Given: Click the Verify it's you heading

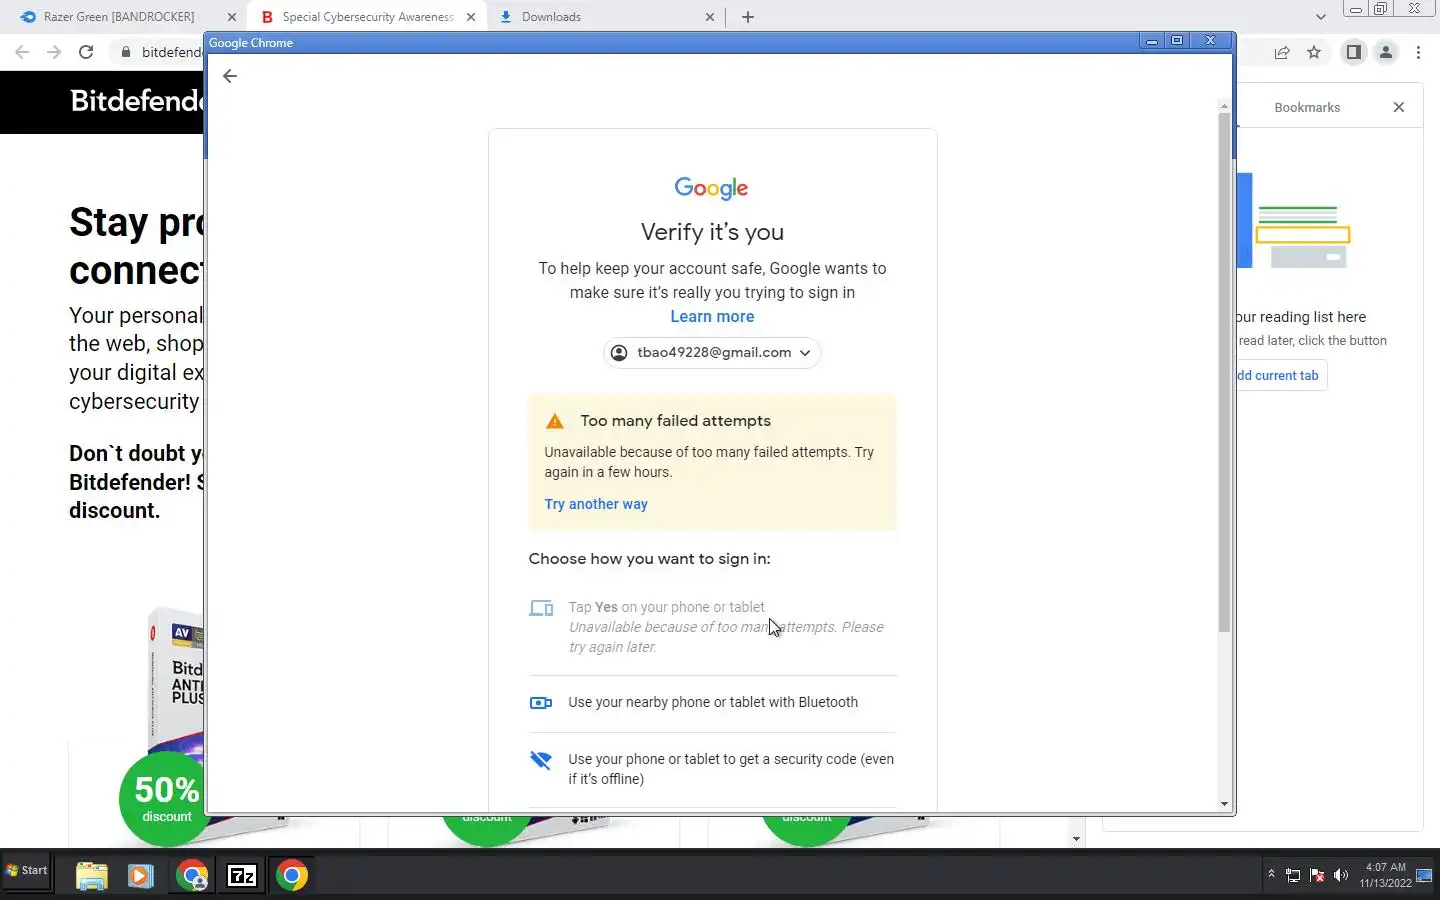Looking at the screenshot, I should click(712, 232).
